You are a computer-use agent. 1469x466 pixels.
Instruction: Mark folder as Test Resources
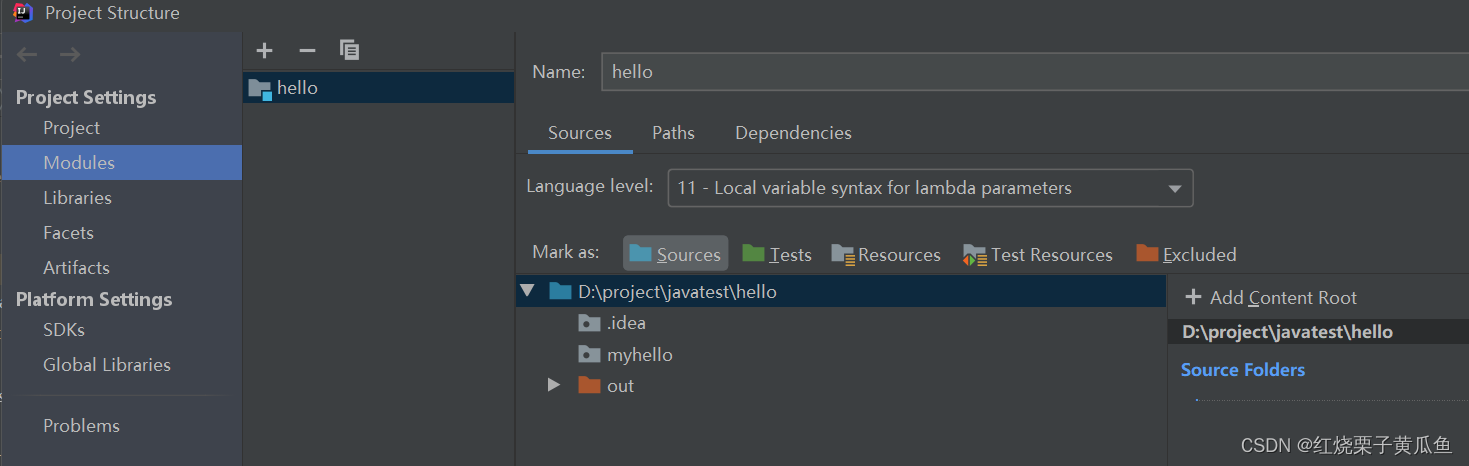click(x=1037, y=254)
